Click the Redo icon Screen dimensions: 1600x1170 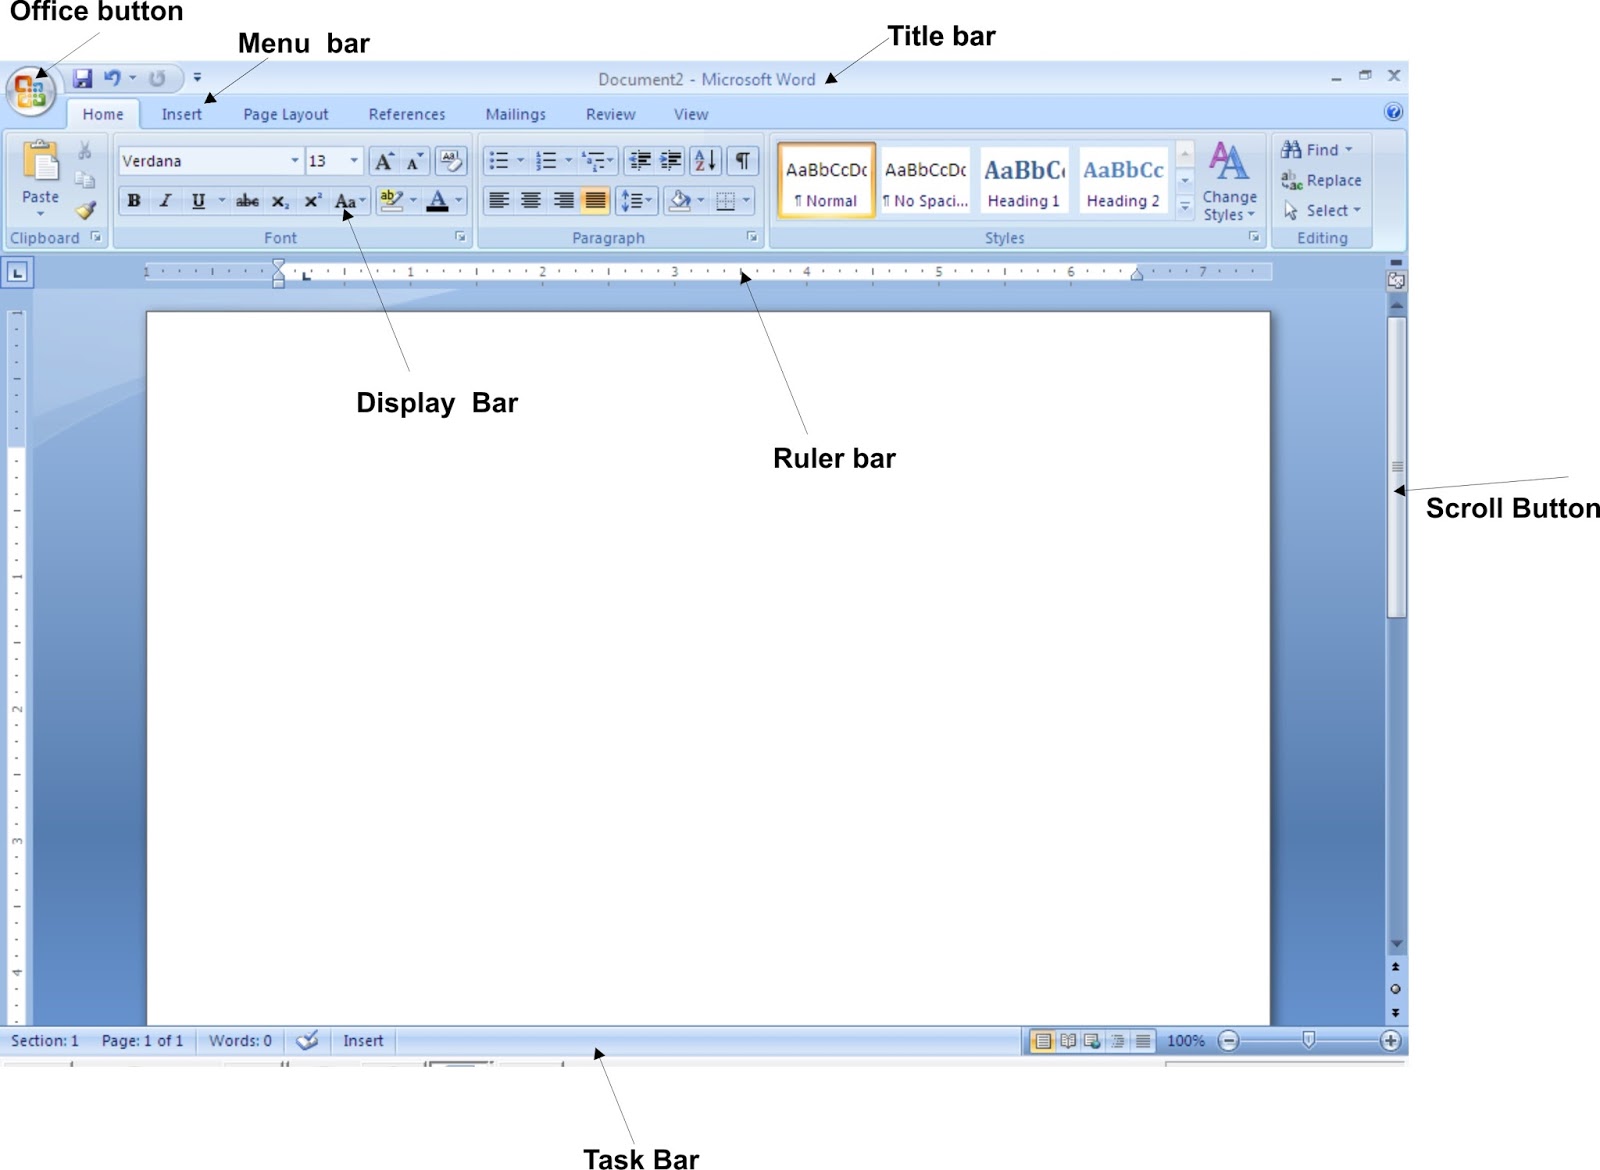click(x=157, y=78)
